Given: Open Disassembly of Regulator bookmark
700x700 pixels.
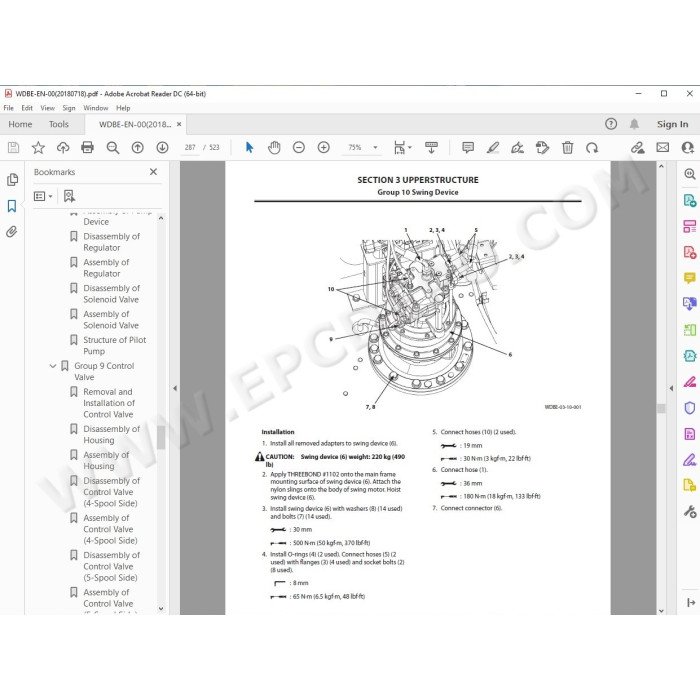Looking at the screenshot, I should 112,242.
